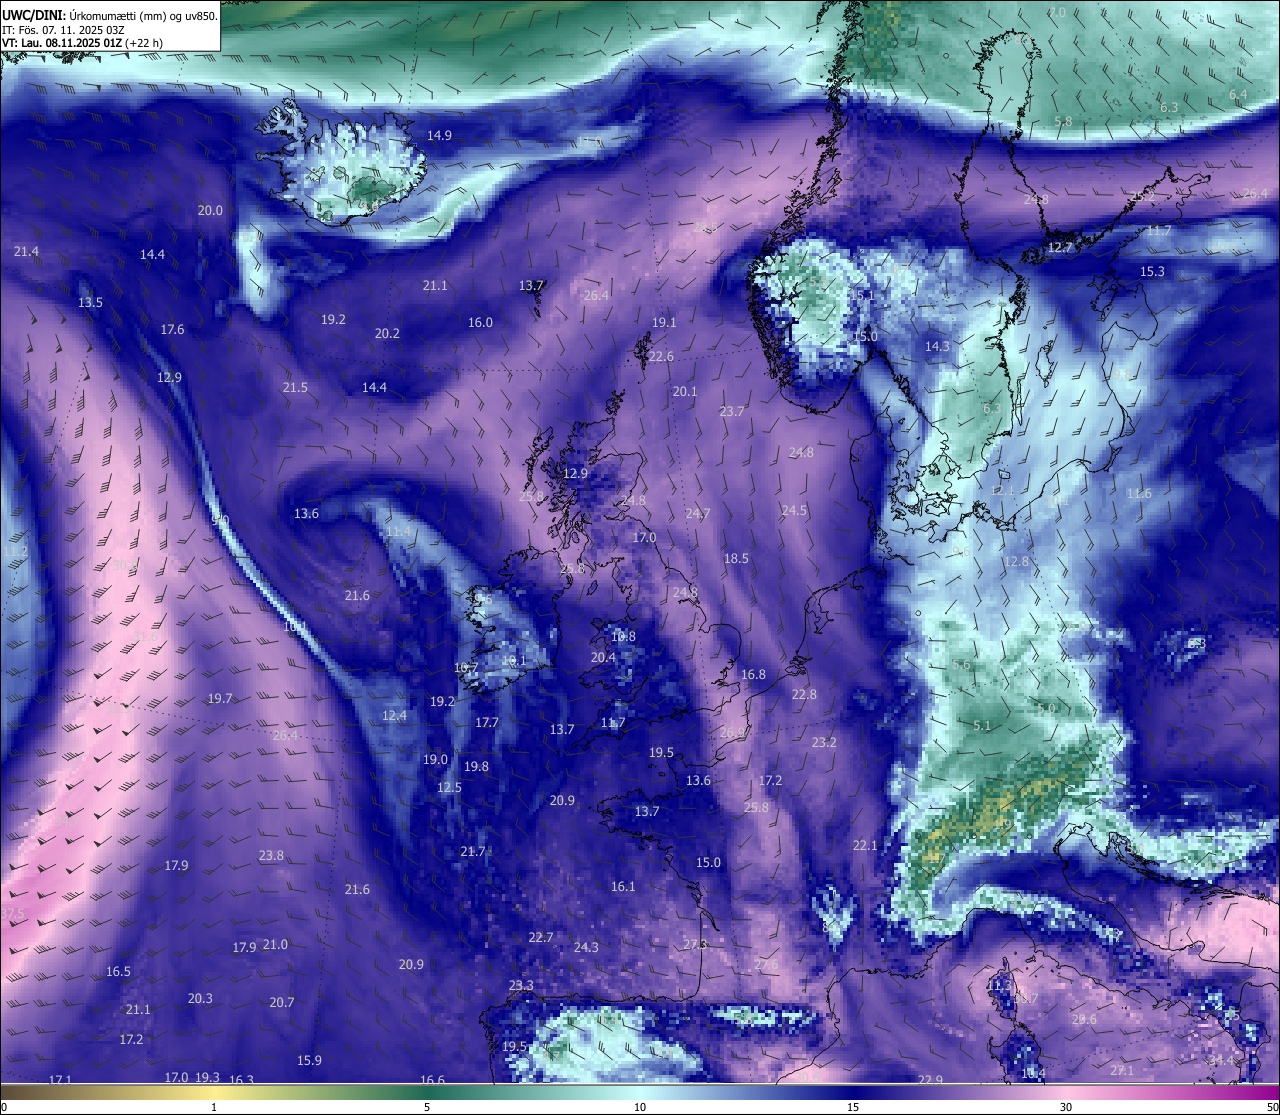Click the 20.0 value southwest of Iceland
Viewport: 1280px width, 1115px height.
[x=210, y=210]
